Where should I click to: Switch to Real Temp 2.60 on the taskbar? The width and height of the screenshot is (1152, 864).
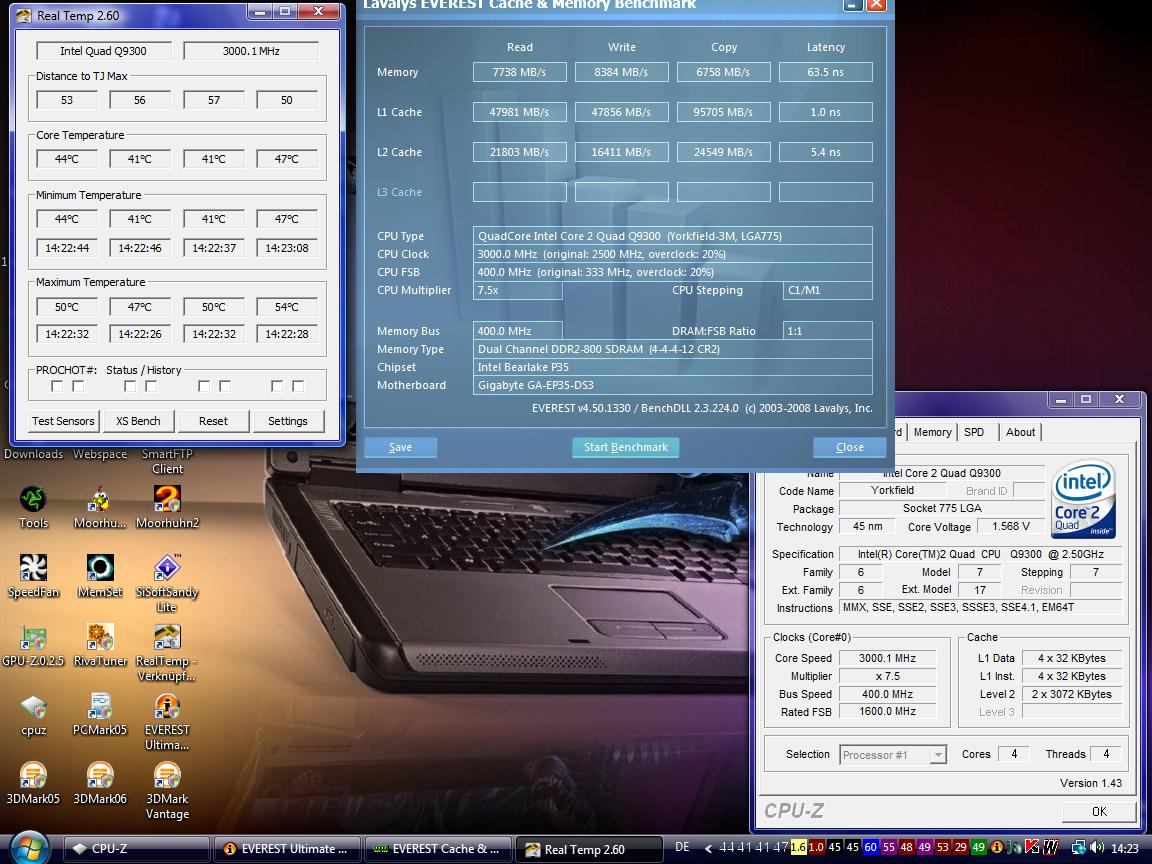tap(588, 849)
